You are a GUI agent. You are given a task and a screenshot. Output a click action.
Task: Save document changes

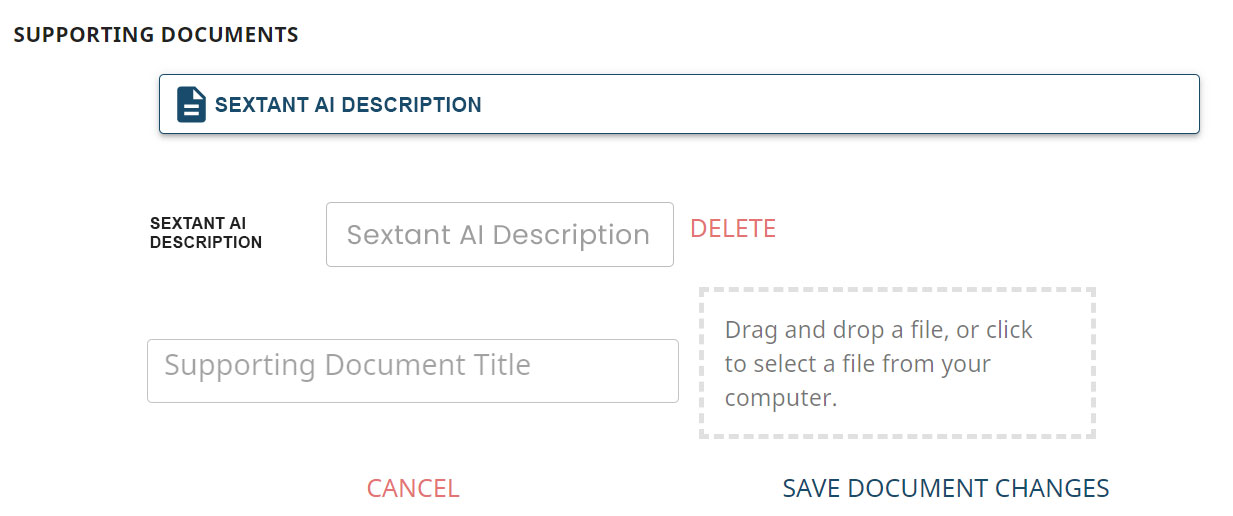(945, 488)
